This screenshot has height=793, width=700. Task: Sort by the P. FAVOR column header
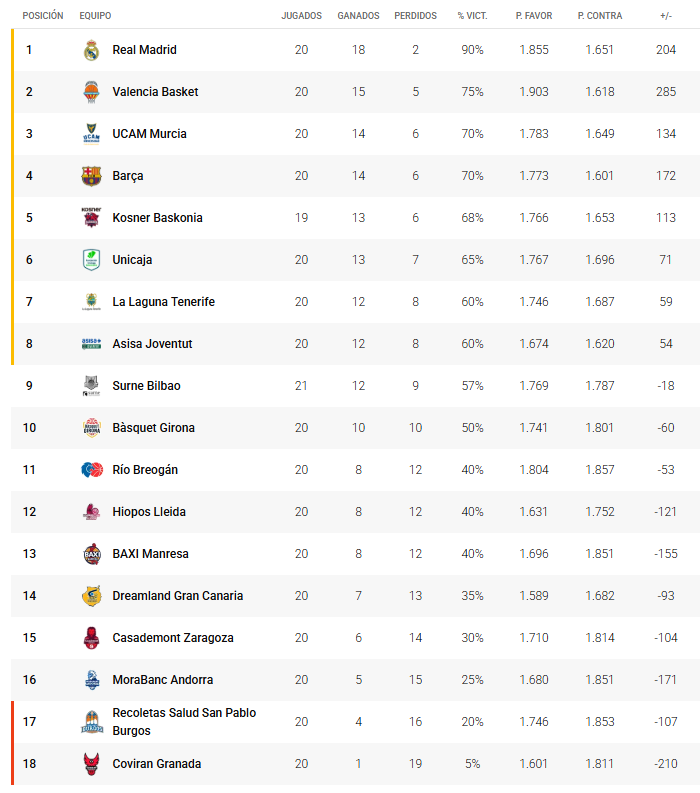[x=534, y=16]
